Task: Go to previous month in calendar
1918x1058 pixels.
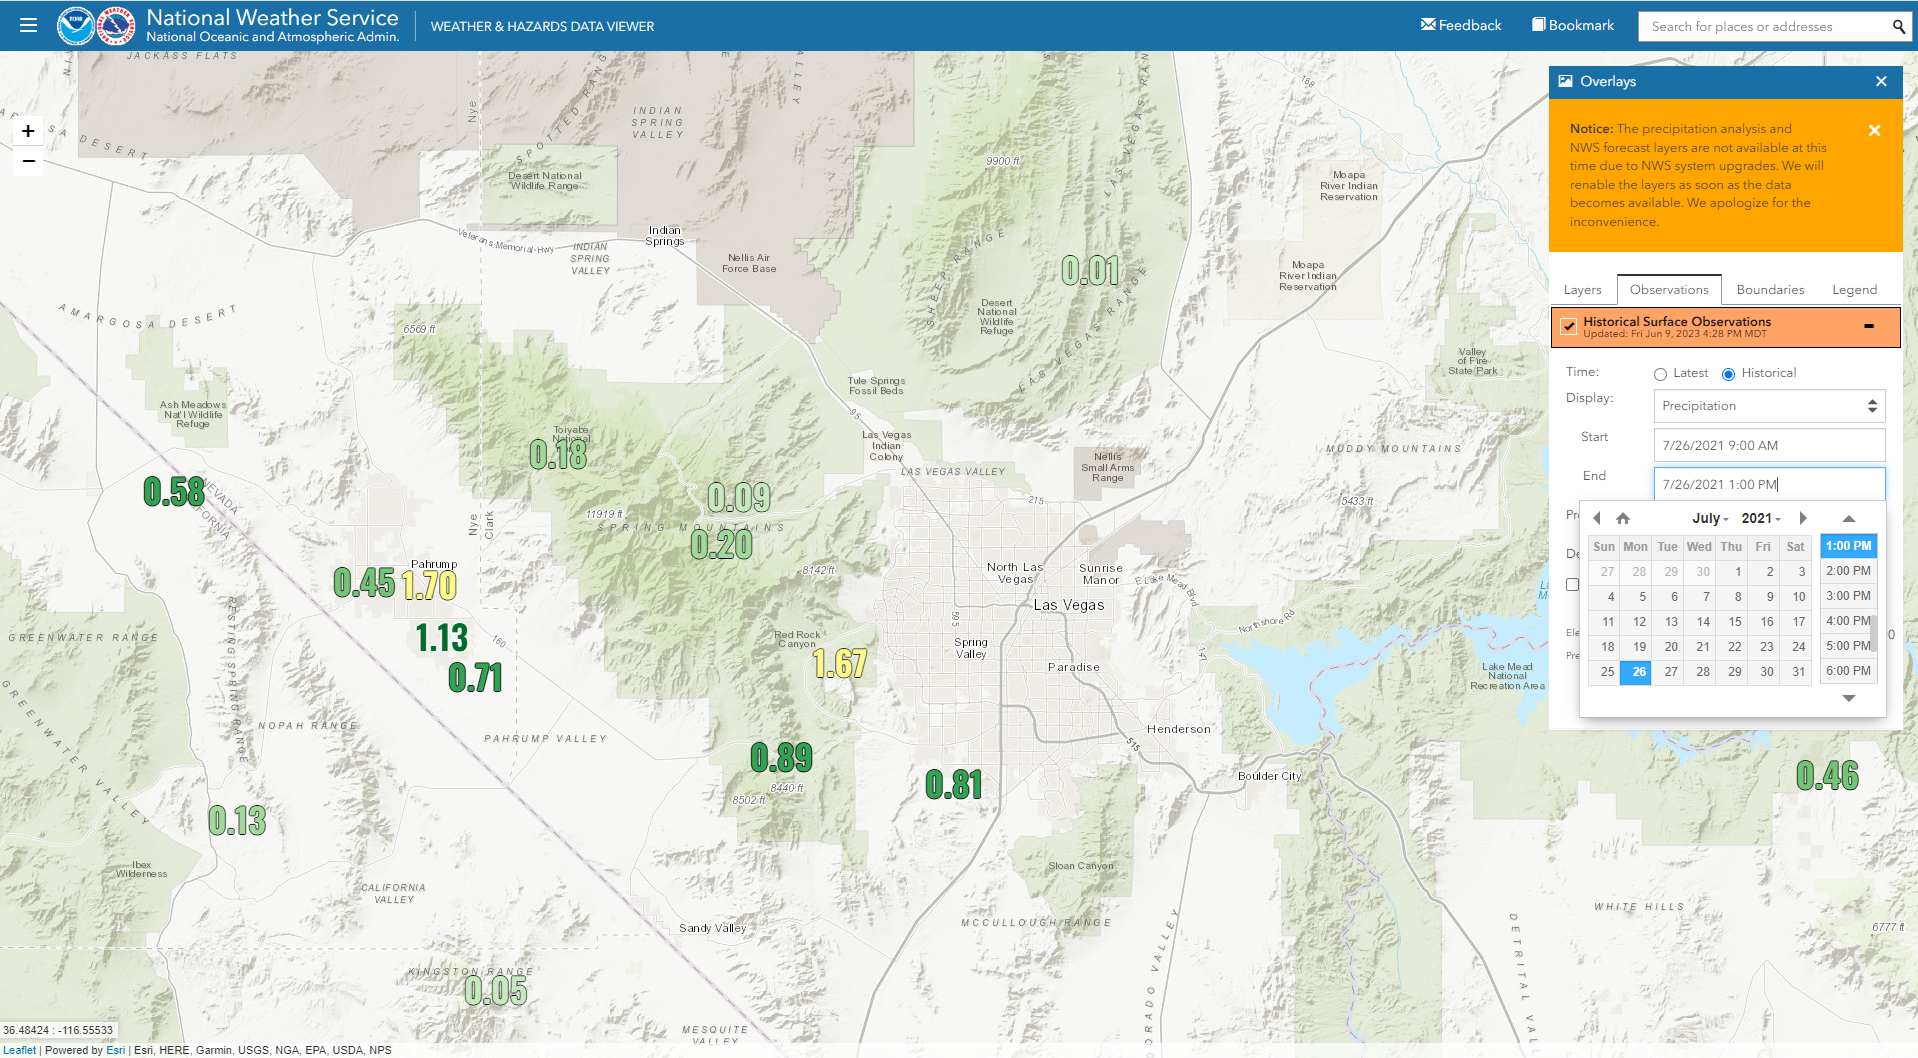Action: (x=1597, y=518)
